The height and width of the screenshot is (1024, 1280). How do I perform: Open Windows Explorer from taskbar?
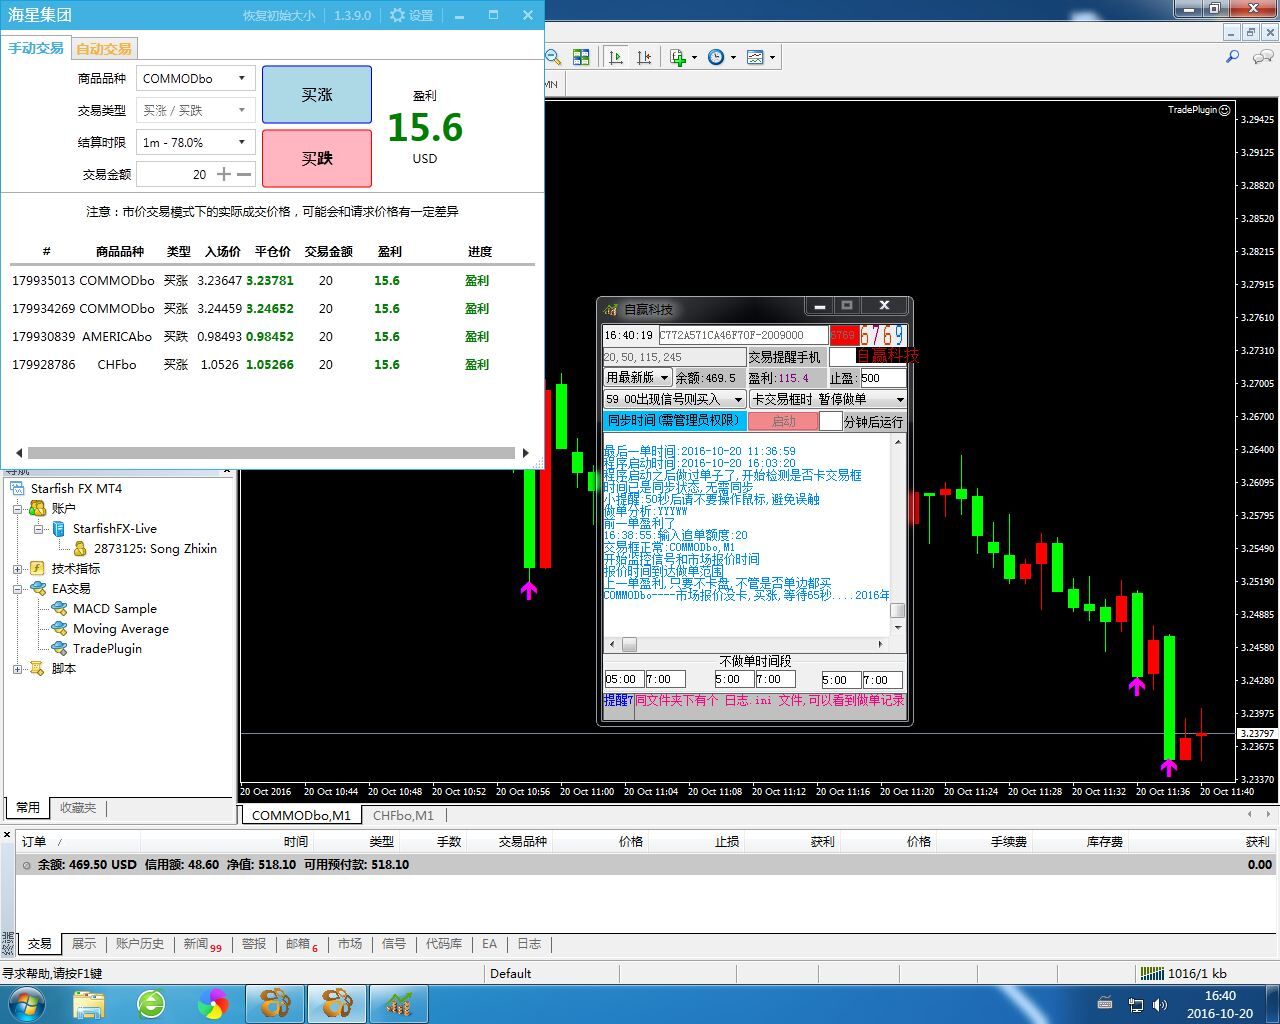[x=88, y=1003]
